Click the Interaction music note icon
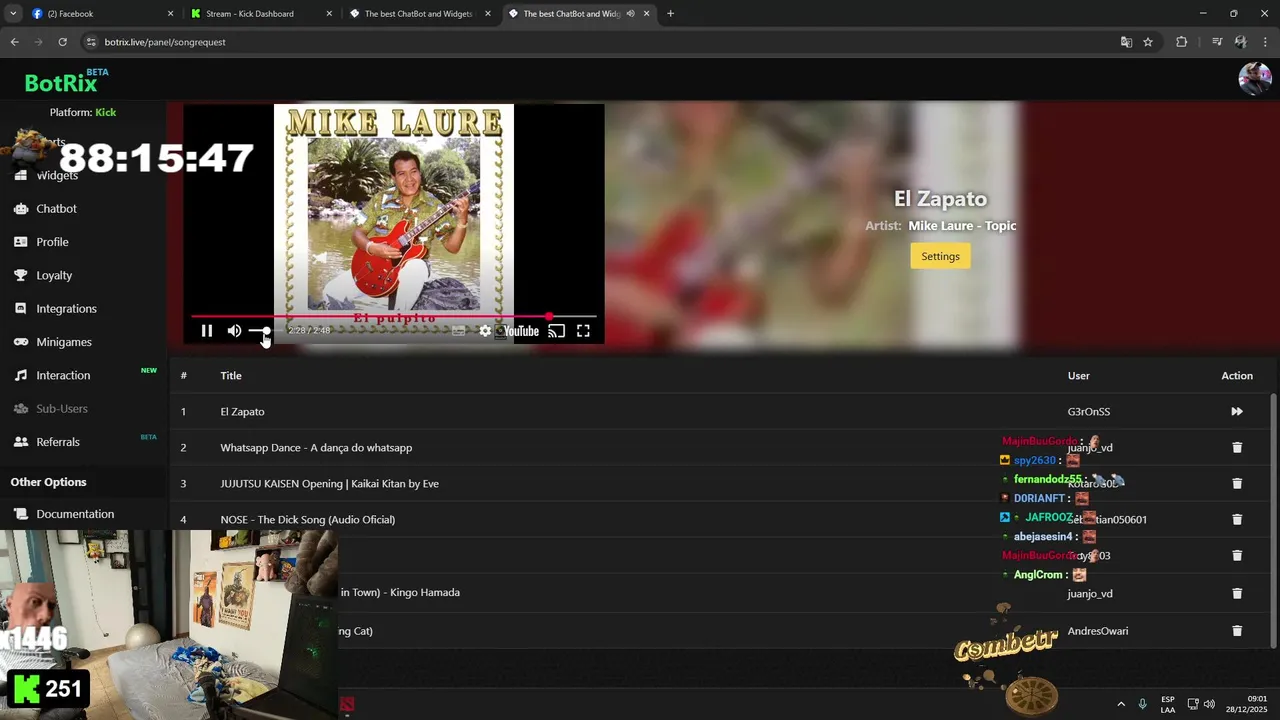The image size is (1280, 720). tap(20, 375)
